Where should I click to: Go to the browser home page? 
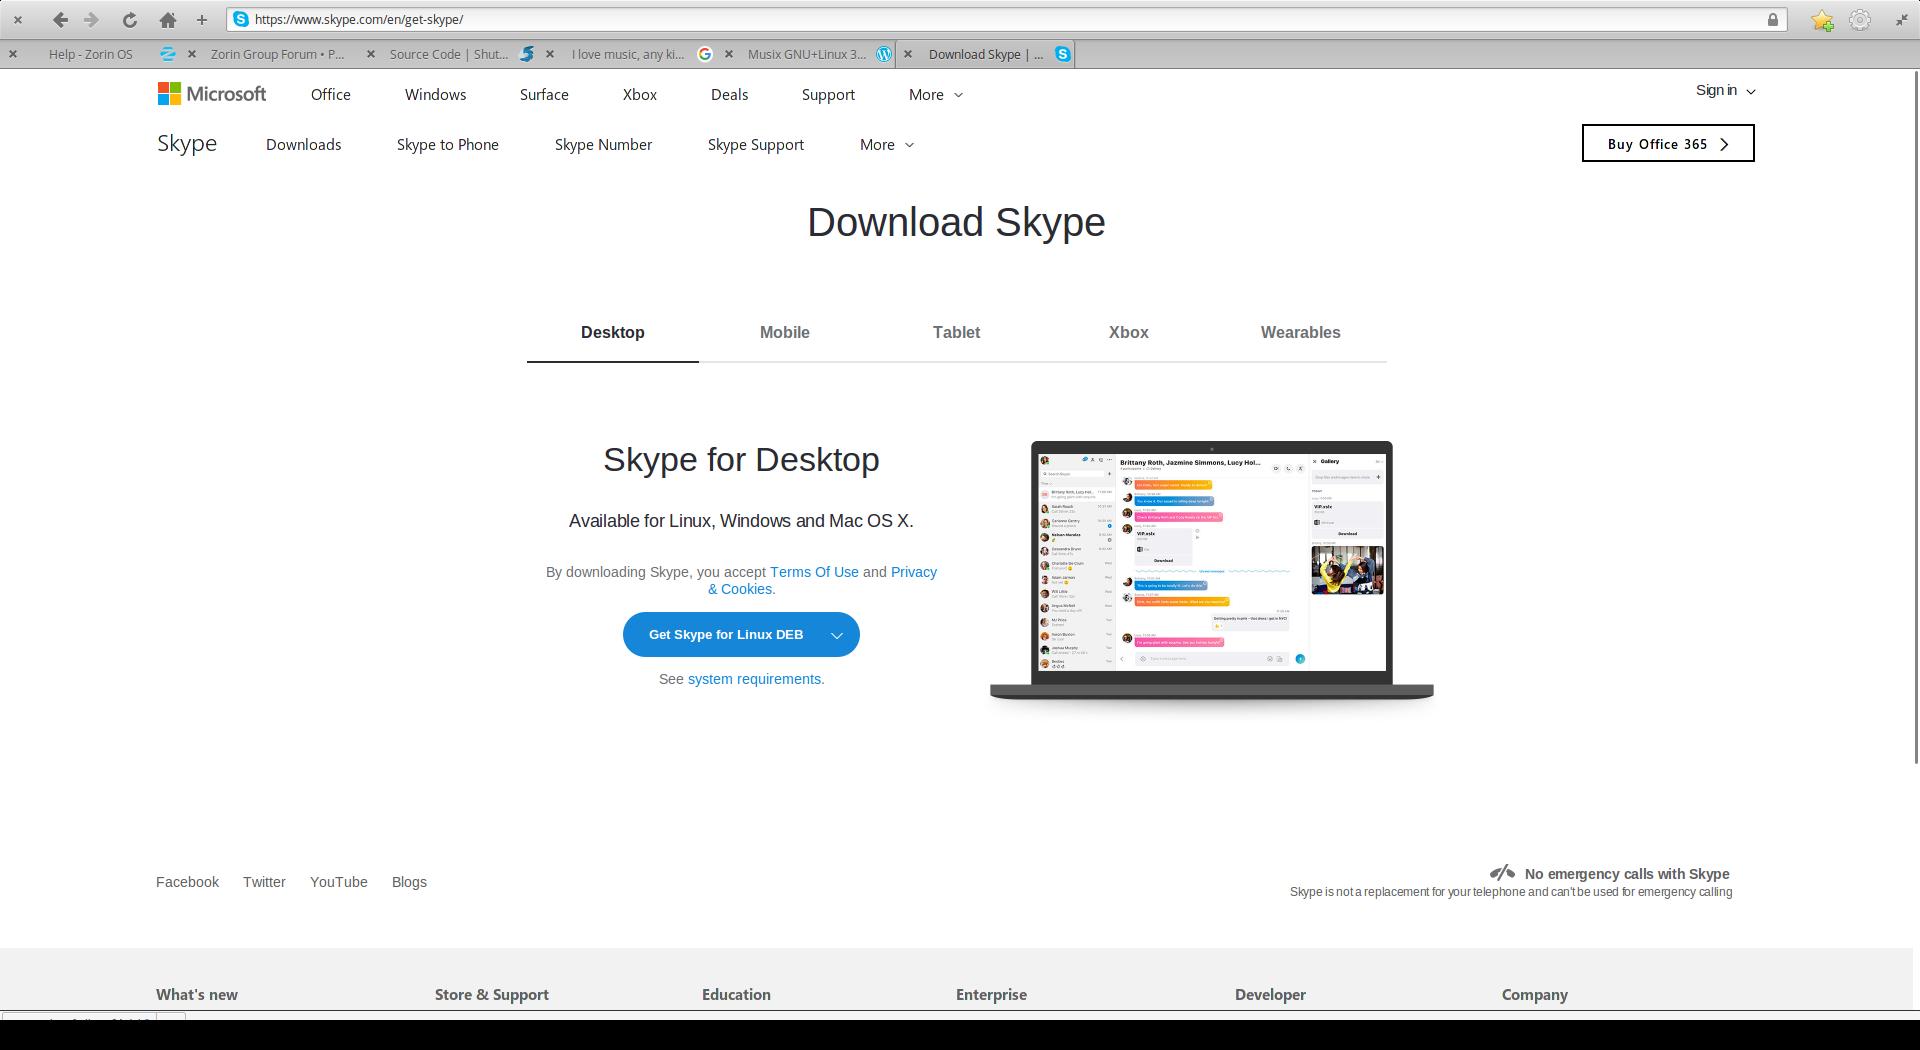(x=167, y=20)
